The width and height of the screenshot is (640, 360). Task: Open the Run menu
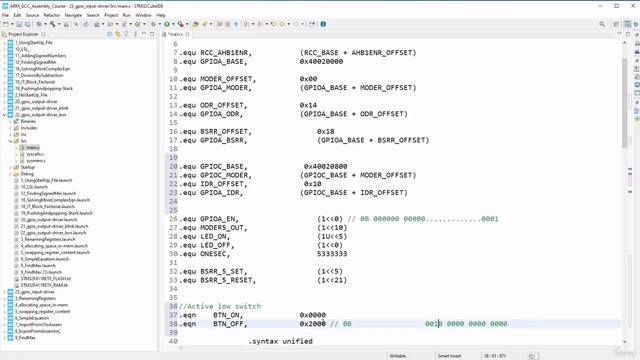[127, 15]
